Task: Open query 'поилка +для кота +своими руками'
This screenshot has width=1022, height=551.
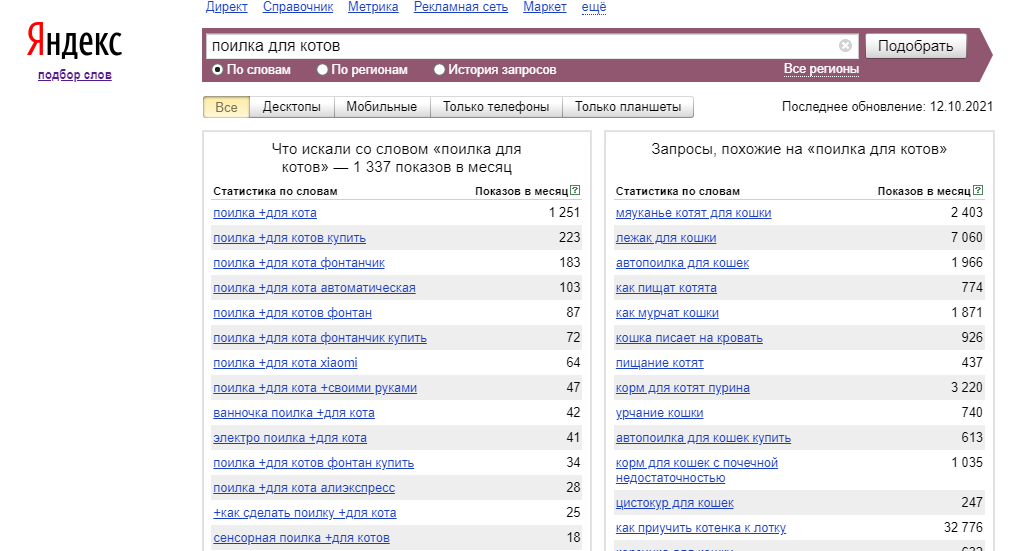Action: [x=315, y=388]
